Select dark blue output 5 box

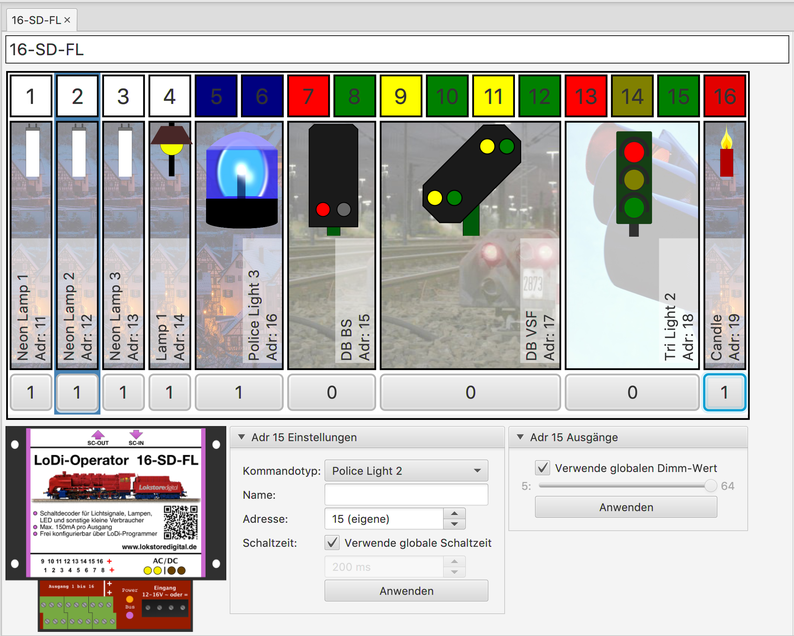pyautogui.click(x=216, y=96)
